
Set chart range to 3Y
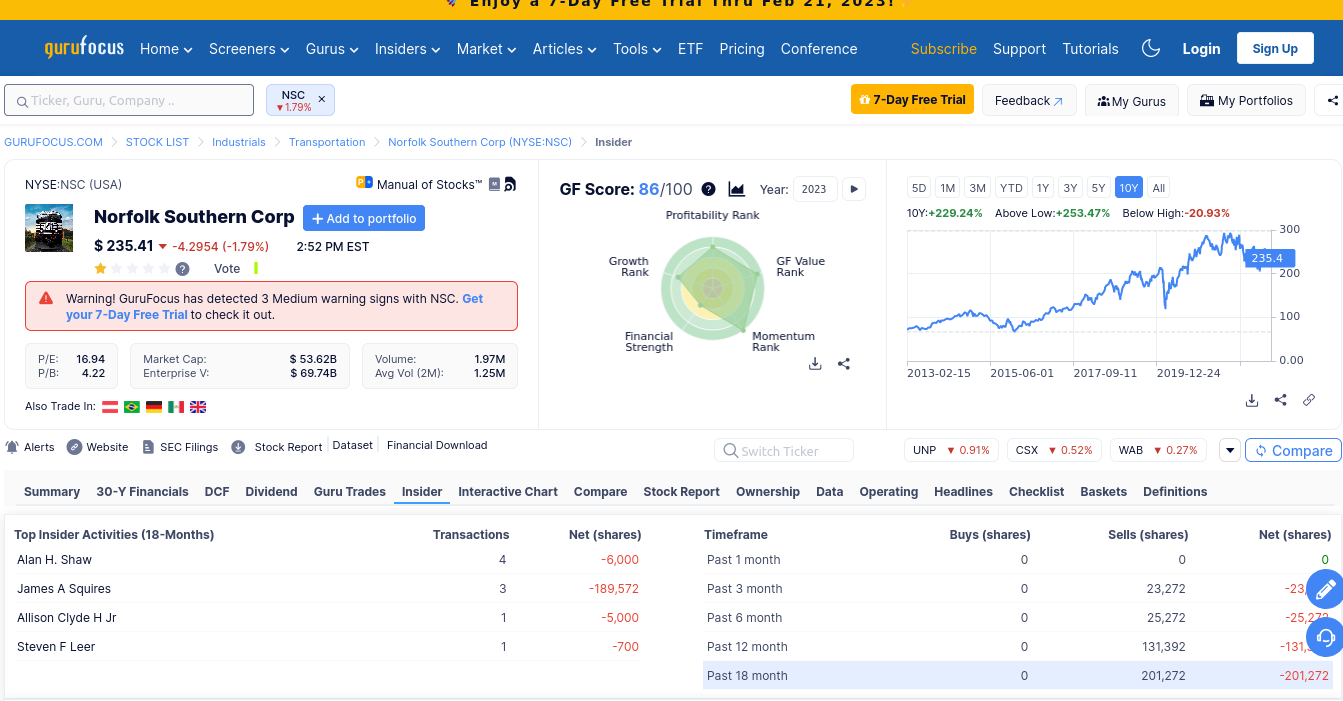tap(1071, 188)
